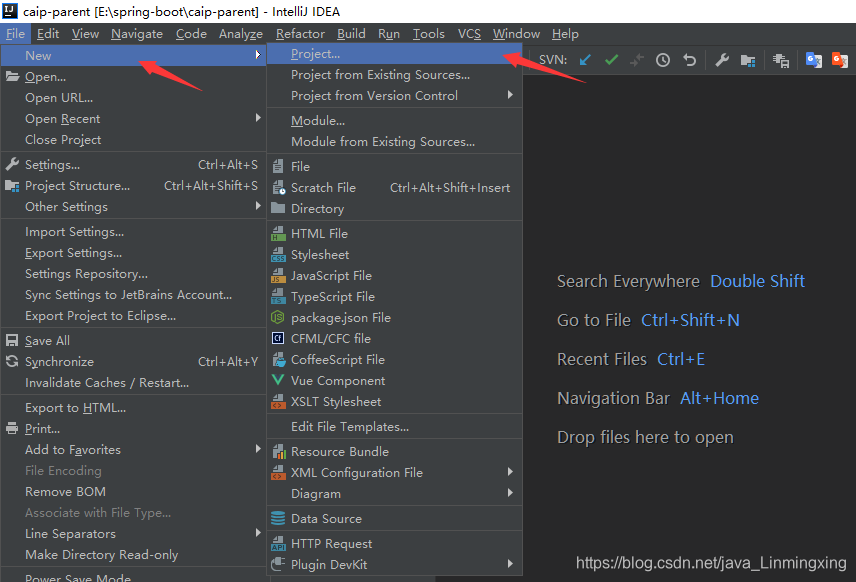Click the Revert undo arrow icon
Viewport: 856px width, 582px height.
689,60
